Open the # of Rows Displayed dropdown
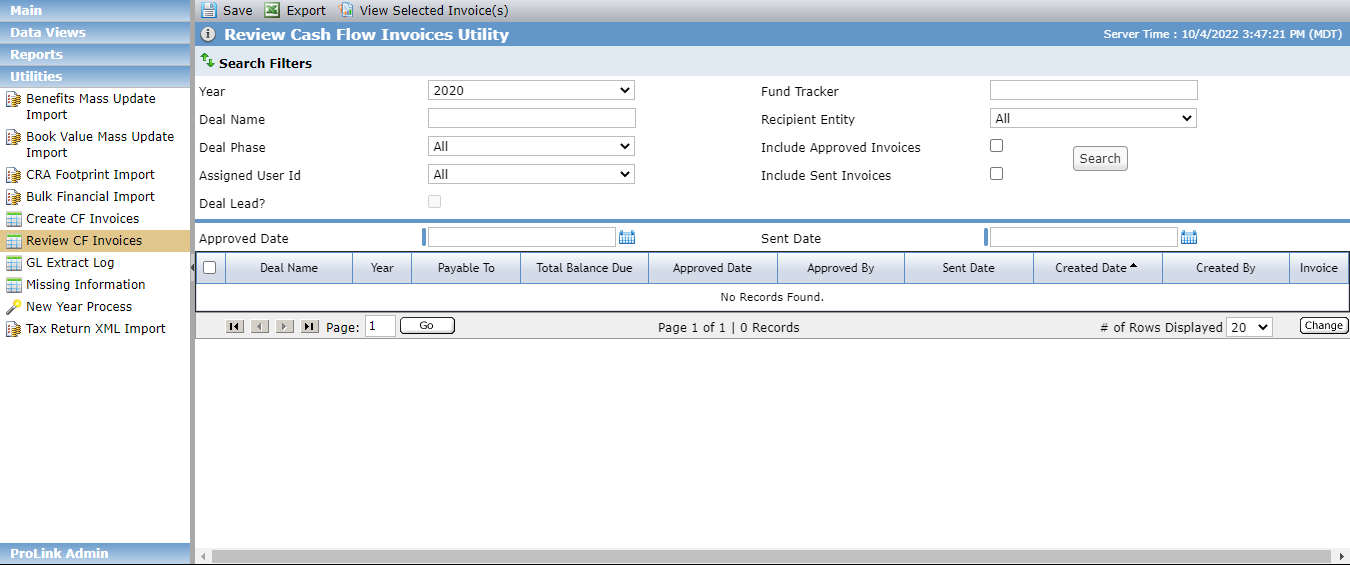Screen dimensions: 1350x565 (x=1249, y=327)
